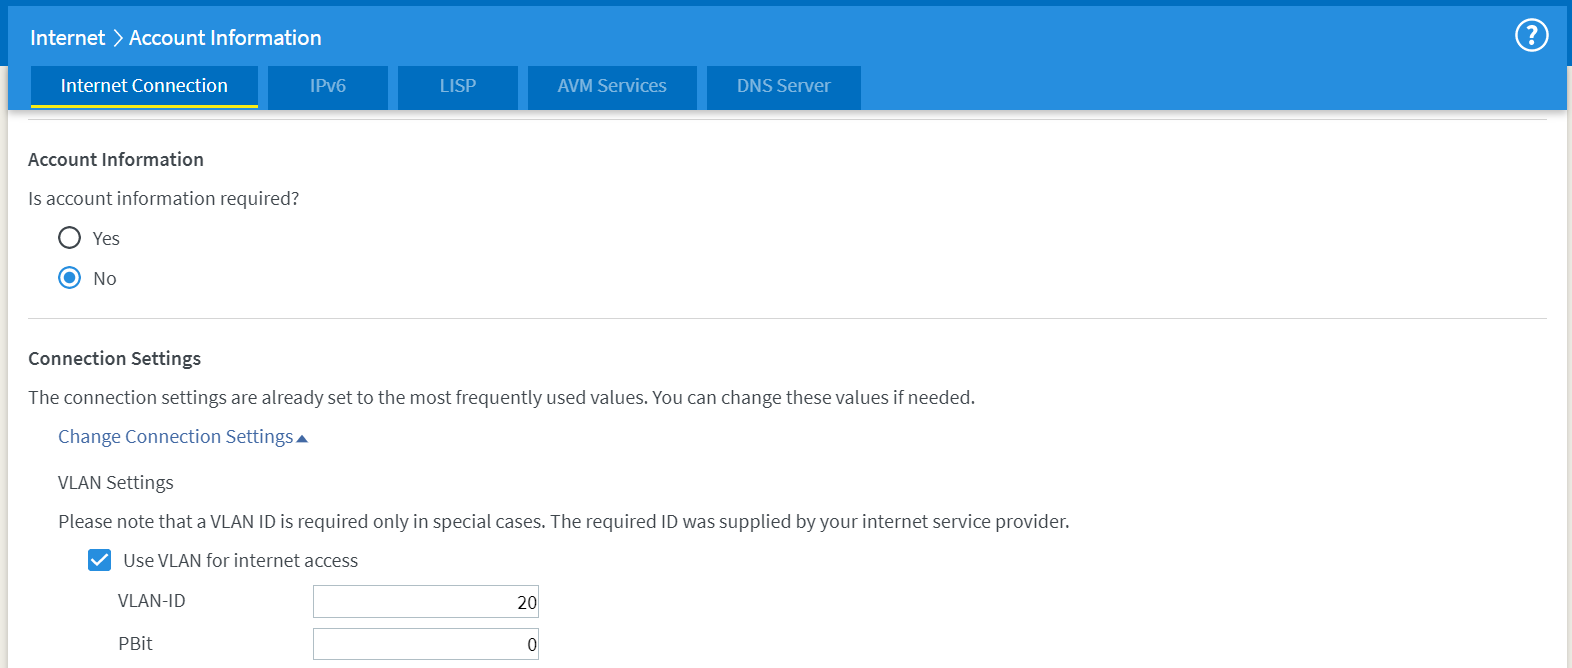Viewport: 1572px width, 668px height.
Task: Focus the VLAN-ID input field
Action: pos(425,602)
